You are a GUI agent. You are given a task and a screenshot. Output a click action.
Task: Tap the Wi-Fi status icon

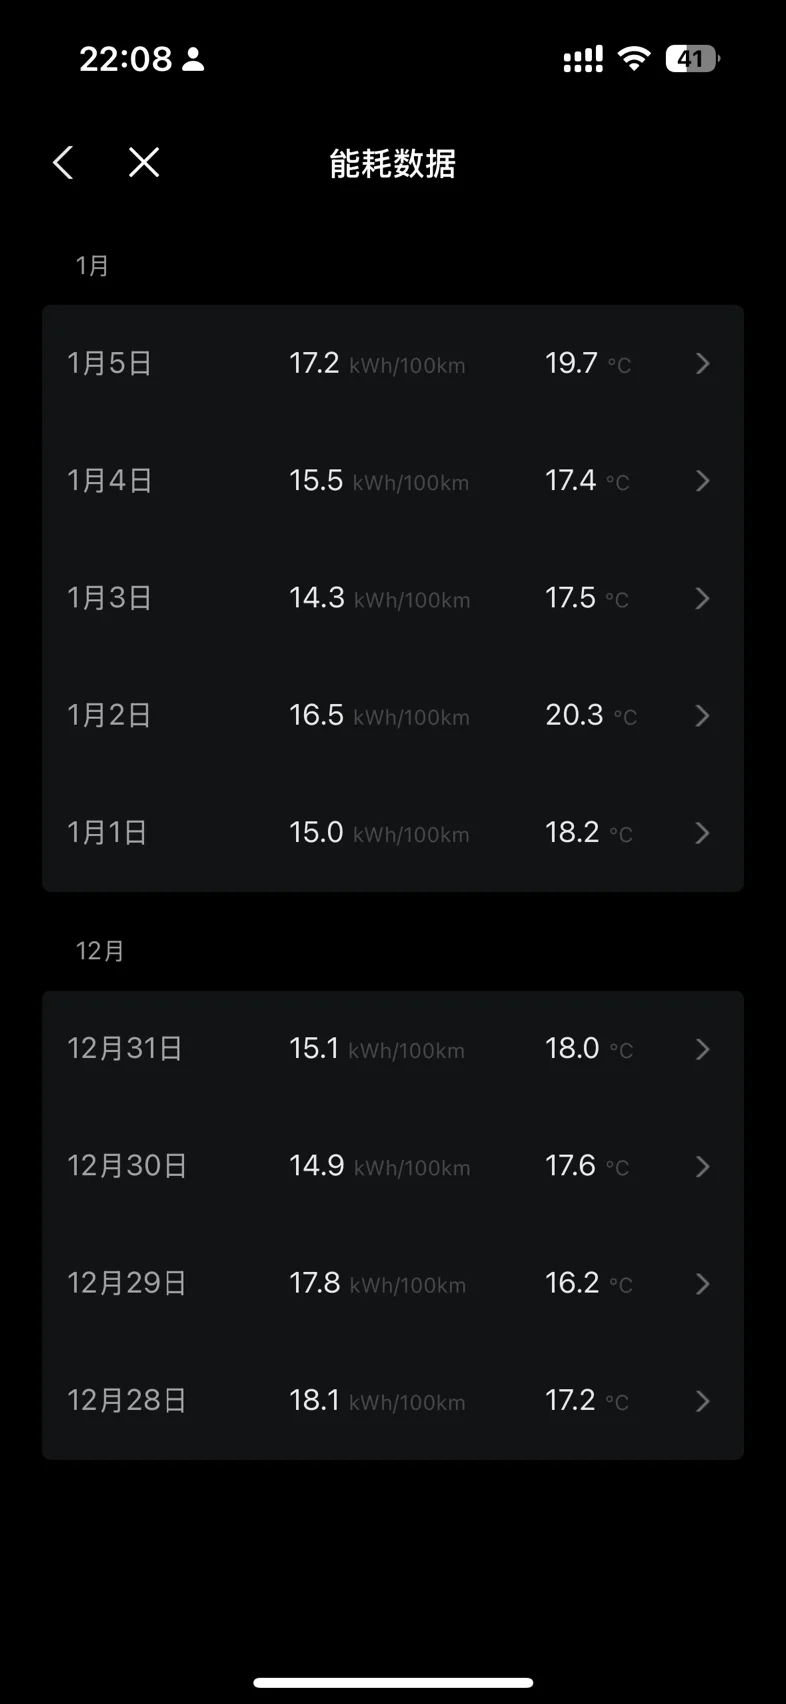[633, 58]
